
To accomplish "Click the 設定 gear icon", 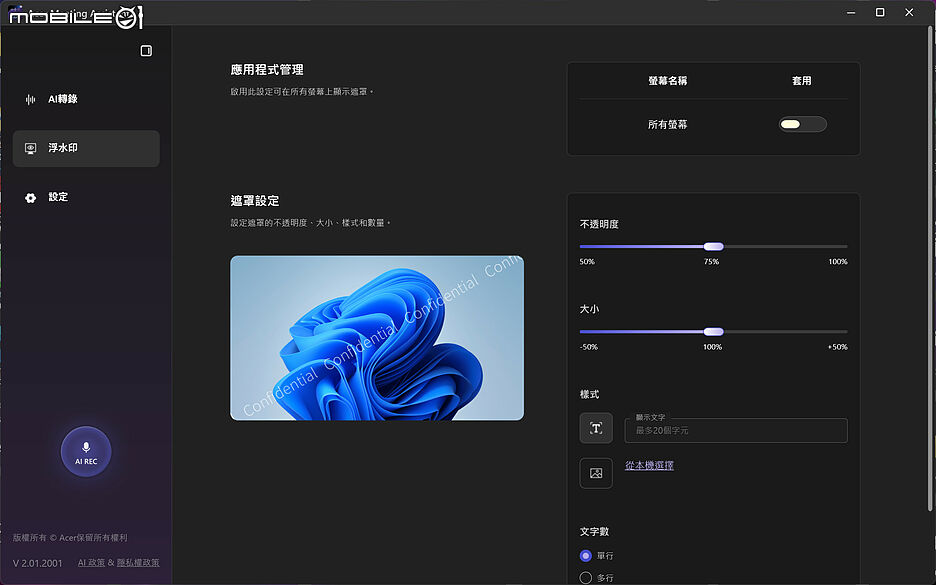I will 30,198.
